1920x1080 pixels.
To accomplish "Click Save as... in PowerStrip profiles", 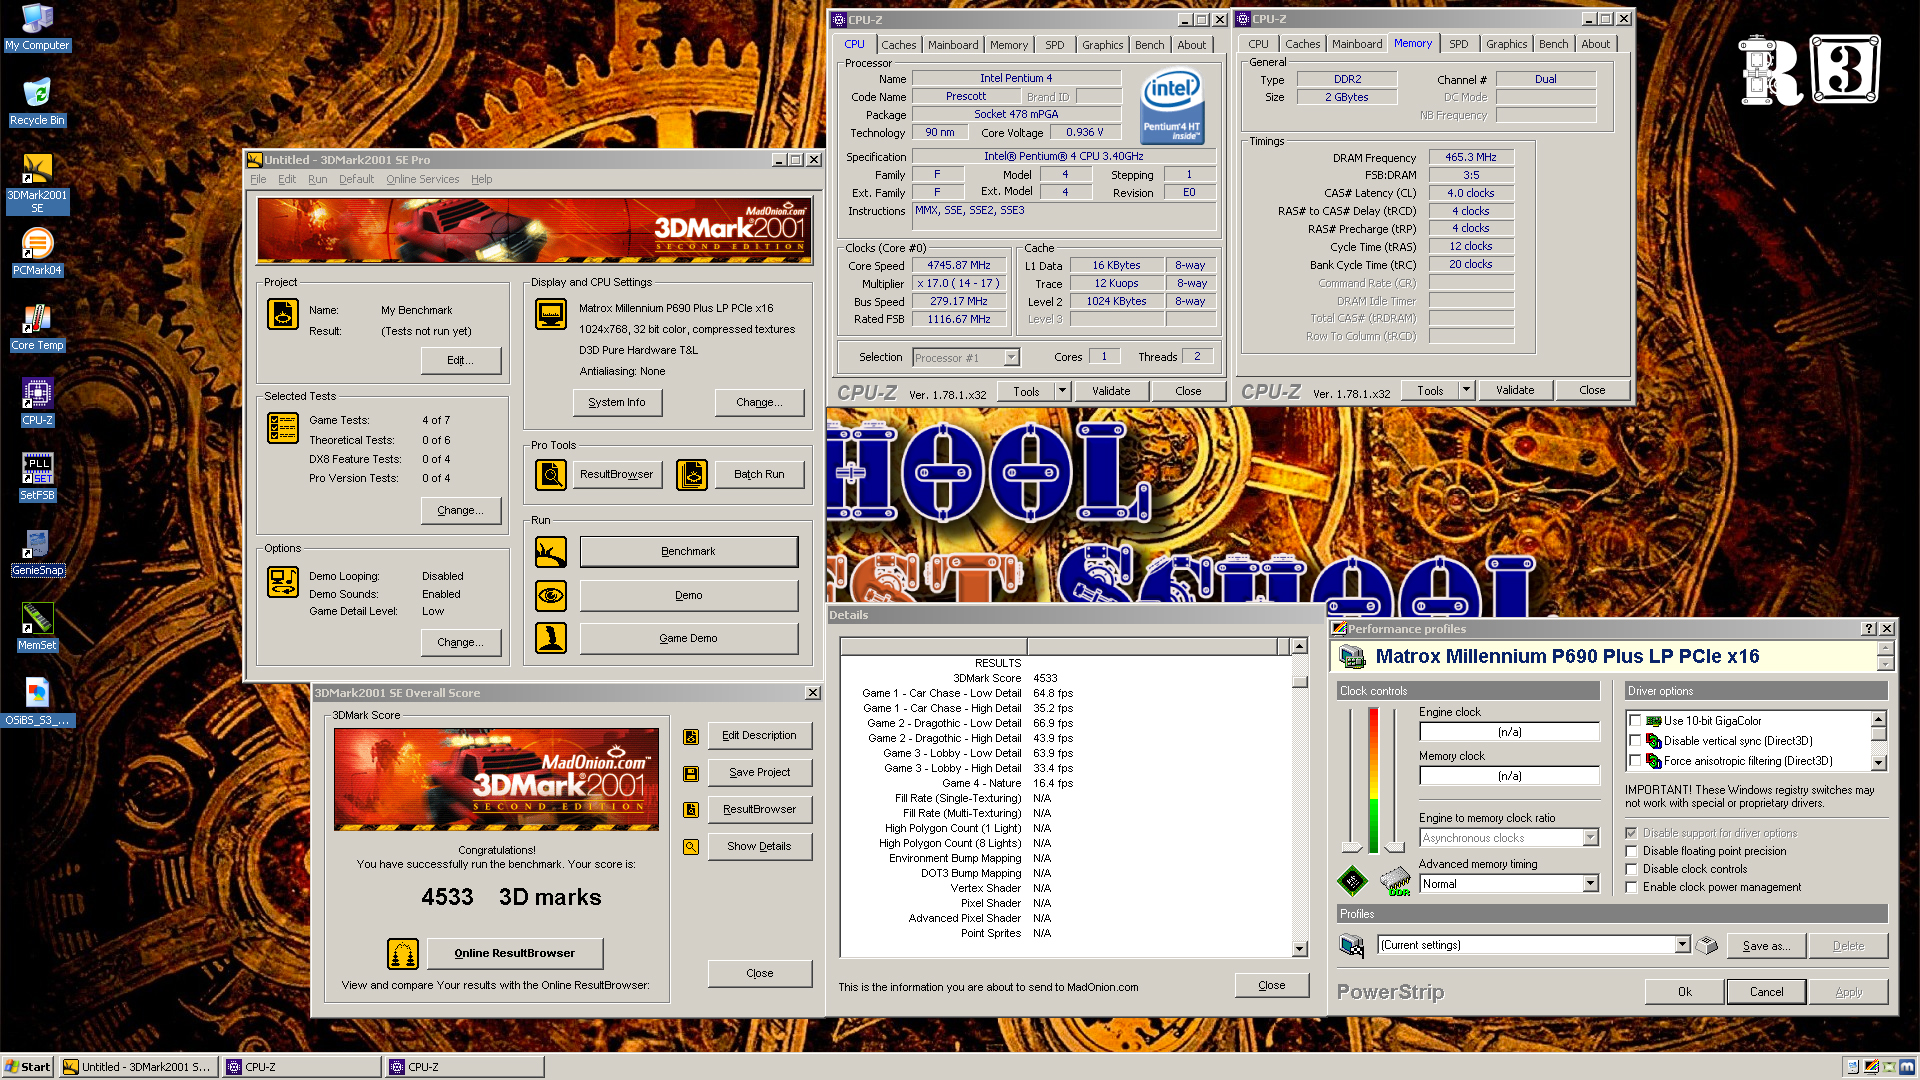I will click(x=1766, y=946).
